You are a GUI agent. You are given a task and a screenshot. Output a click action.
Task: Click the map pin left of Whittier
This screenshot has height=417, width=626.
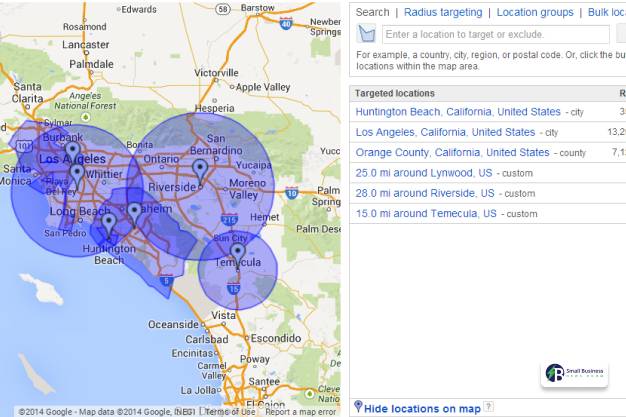(x=77, y=176)
